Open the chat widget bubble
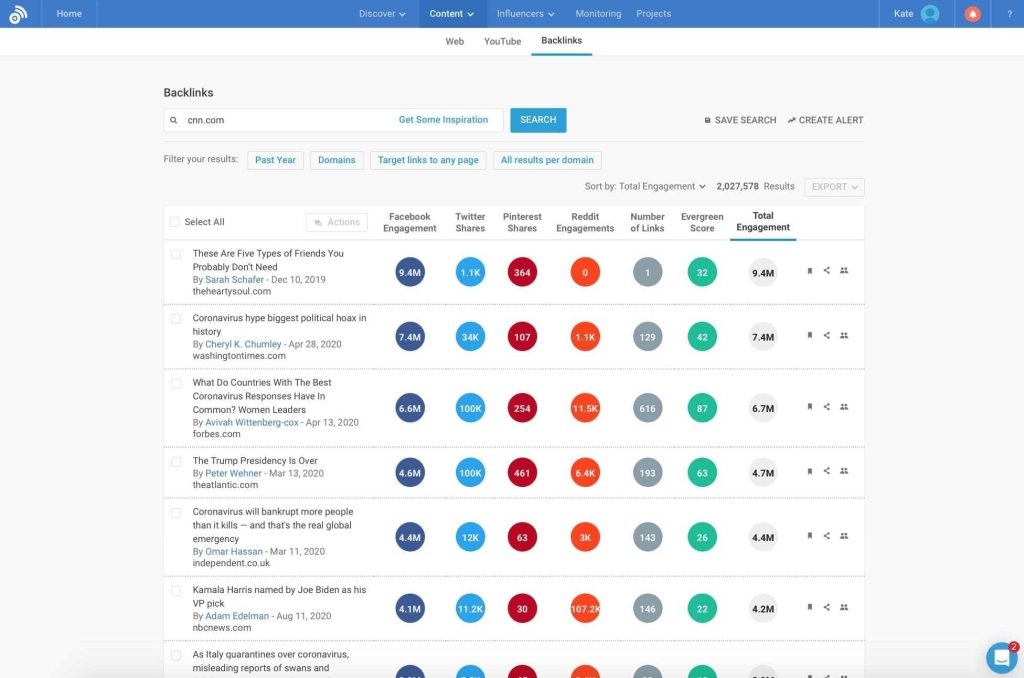The width and height of the screenshot is (1024, 678). tap(1001, 657)
